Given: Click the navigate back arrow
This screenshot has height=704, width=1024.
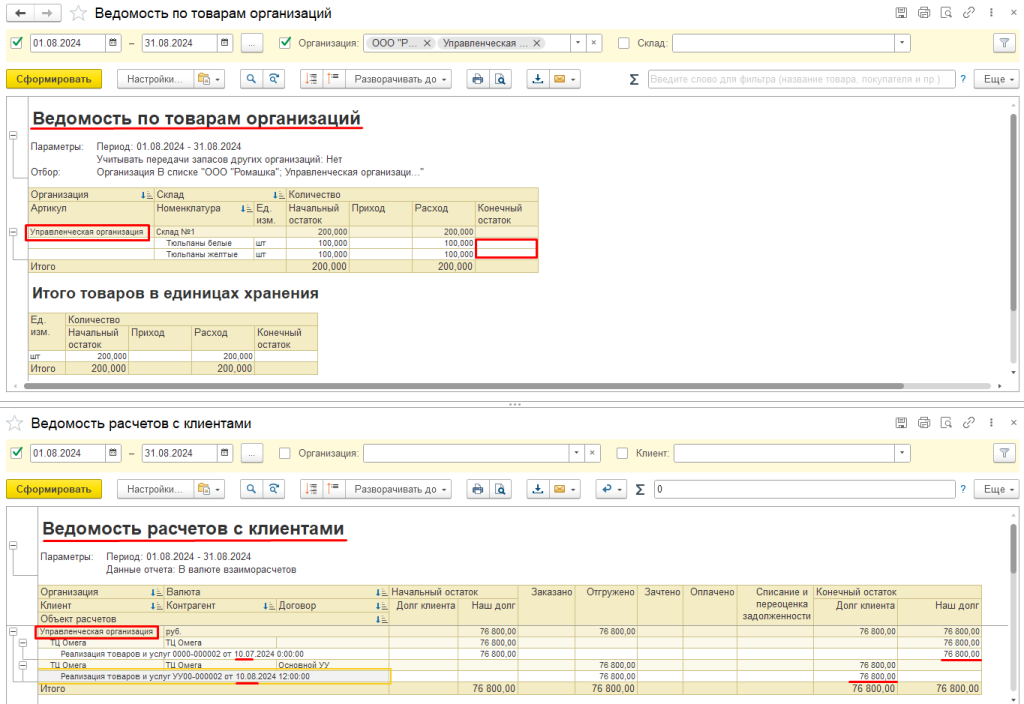Looking at the screenshot, I should click(x=22, y=14).
